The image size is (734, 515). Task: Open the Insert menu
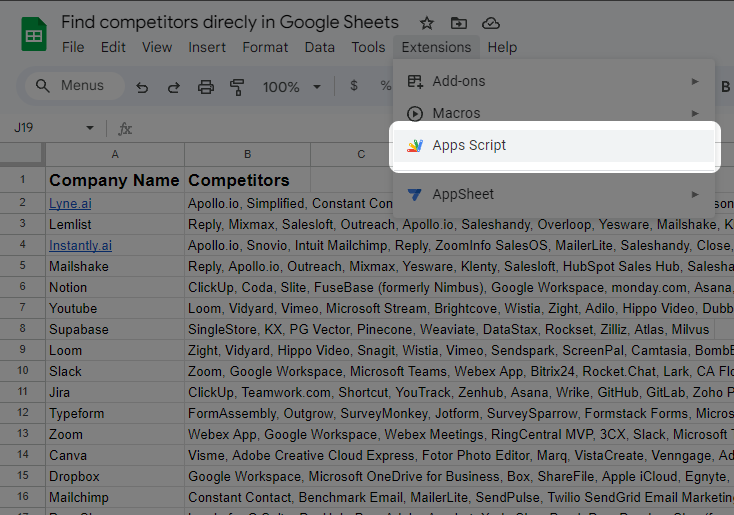tap(207, 47)
